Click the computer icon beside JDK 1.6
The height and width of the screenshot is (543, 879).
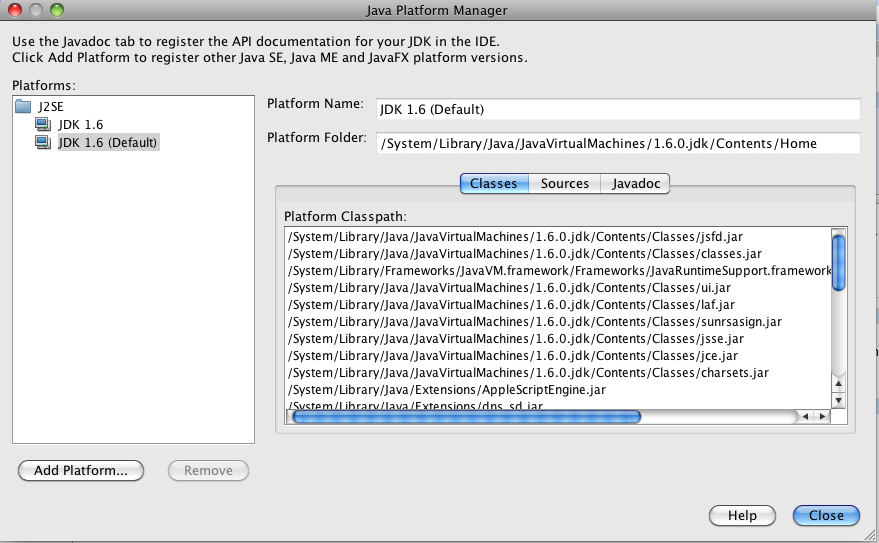(x=43, y=124)
